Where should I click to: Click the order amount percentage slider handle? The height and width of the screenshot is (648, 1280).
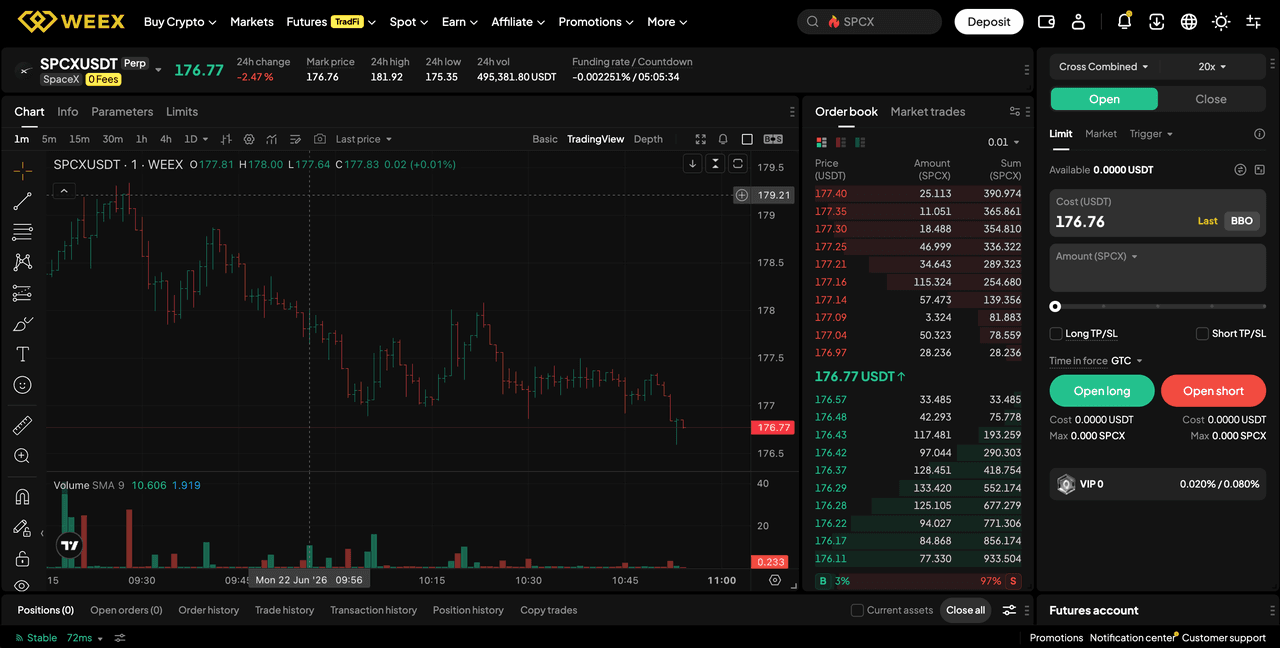[1055, 307]
